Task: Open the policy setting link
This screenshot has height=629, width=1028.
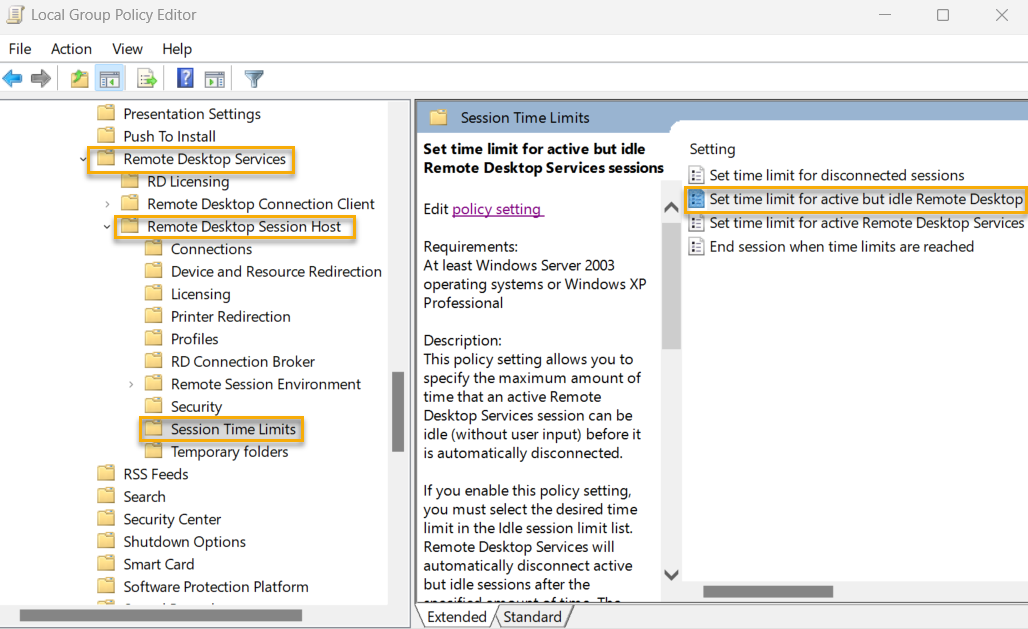Action: point(497,209)
